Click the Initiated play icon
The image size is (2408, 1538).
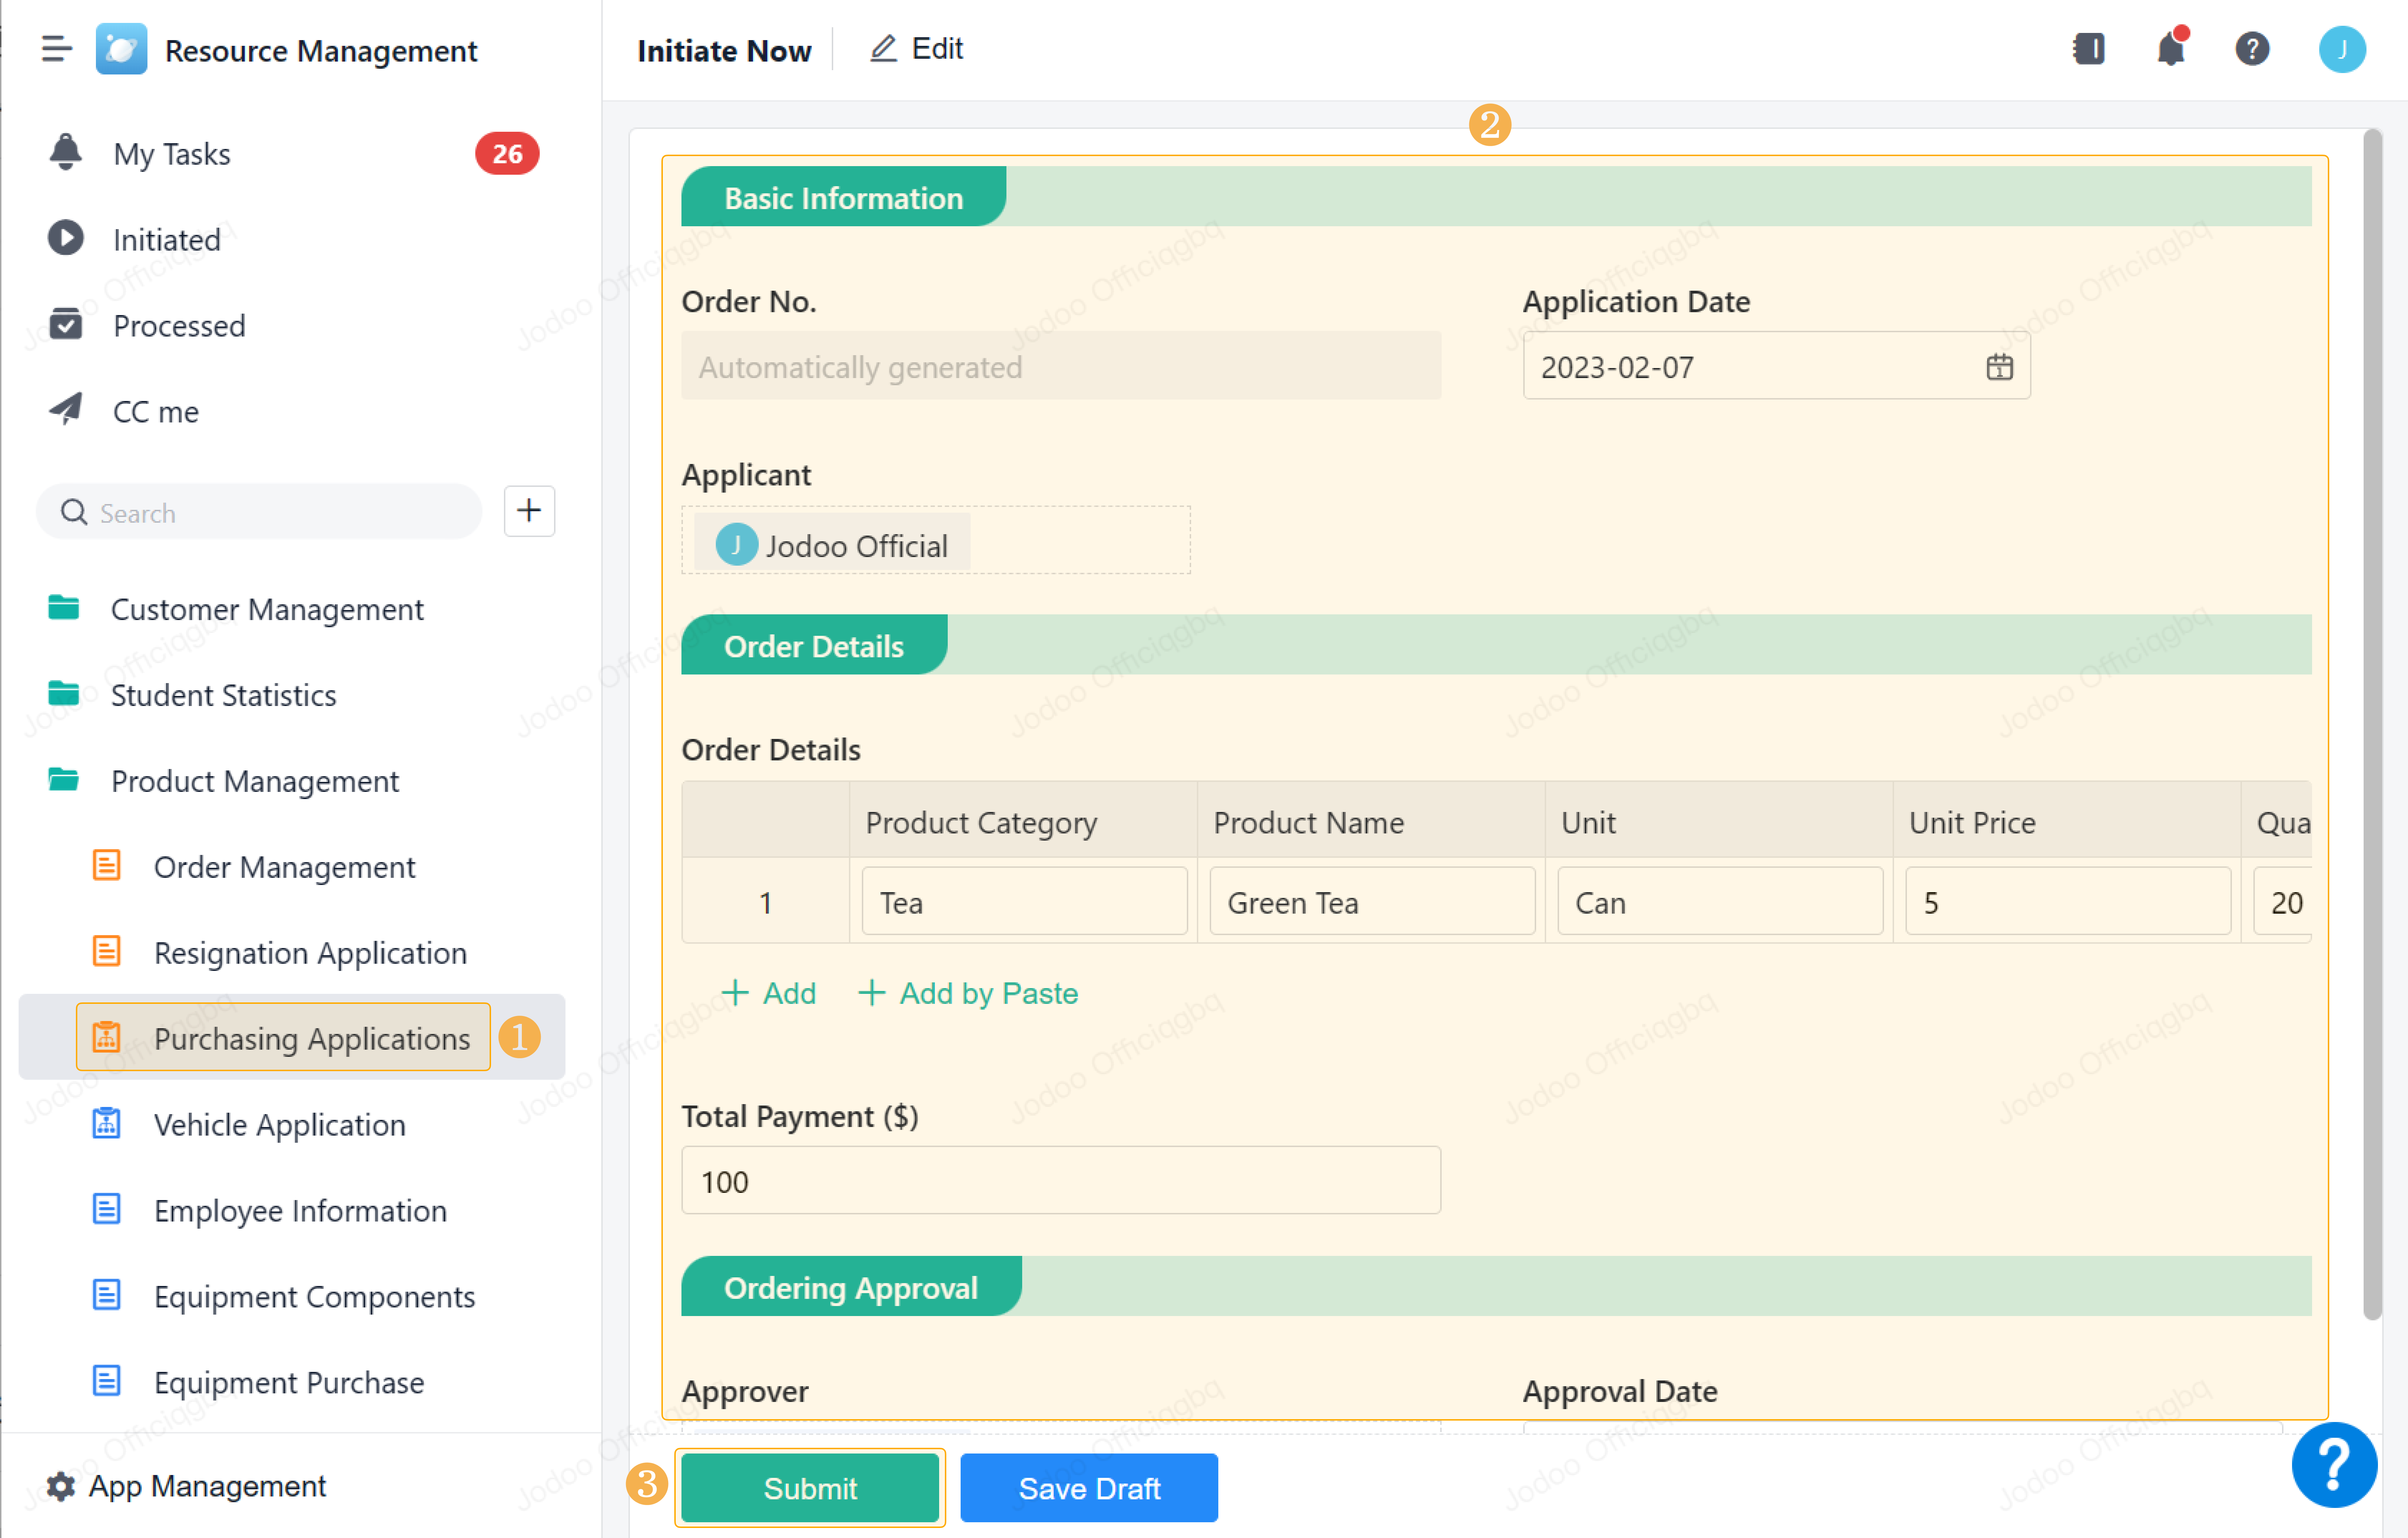[66, 238]
